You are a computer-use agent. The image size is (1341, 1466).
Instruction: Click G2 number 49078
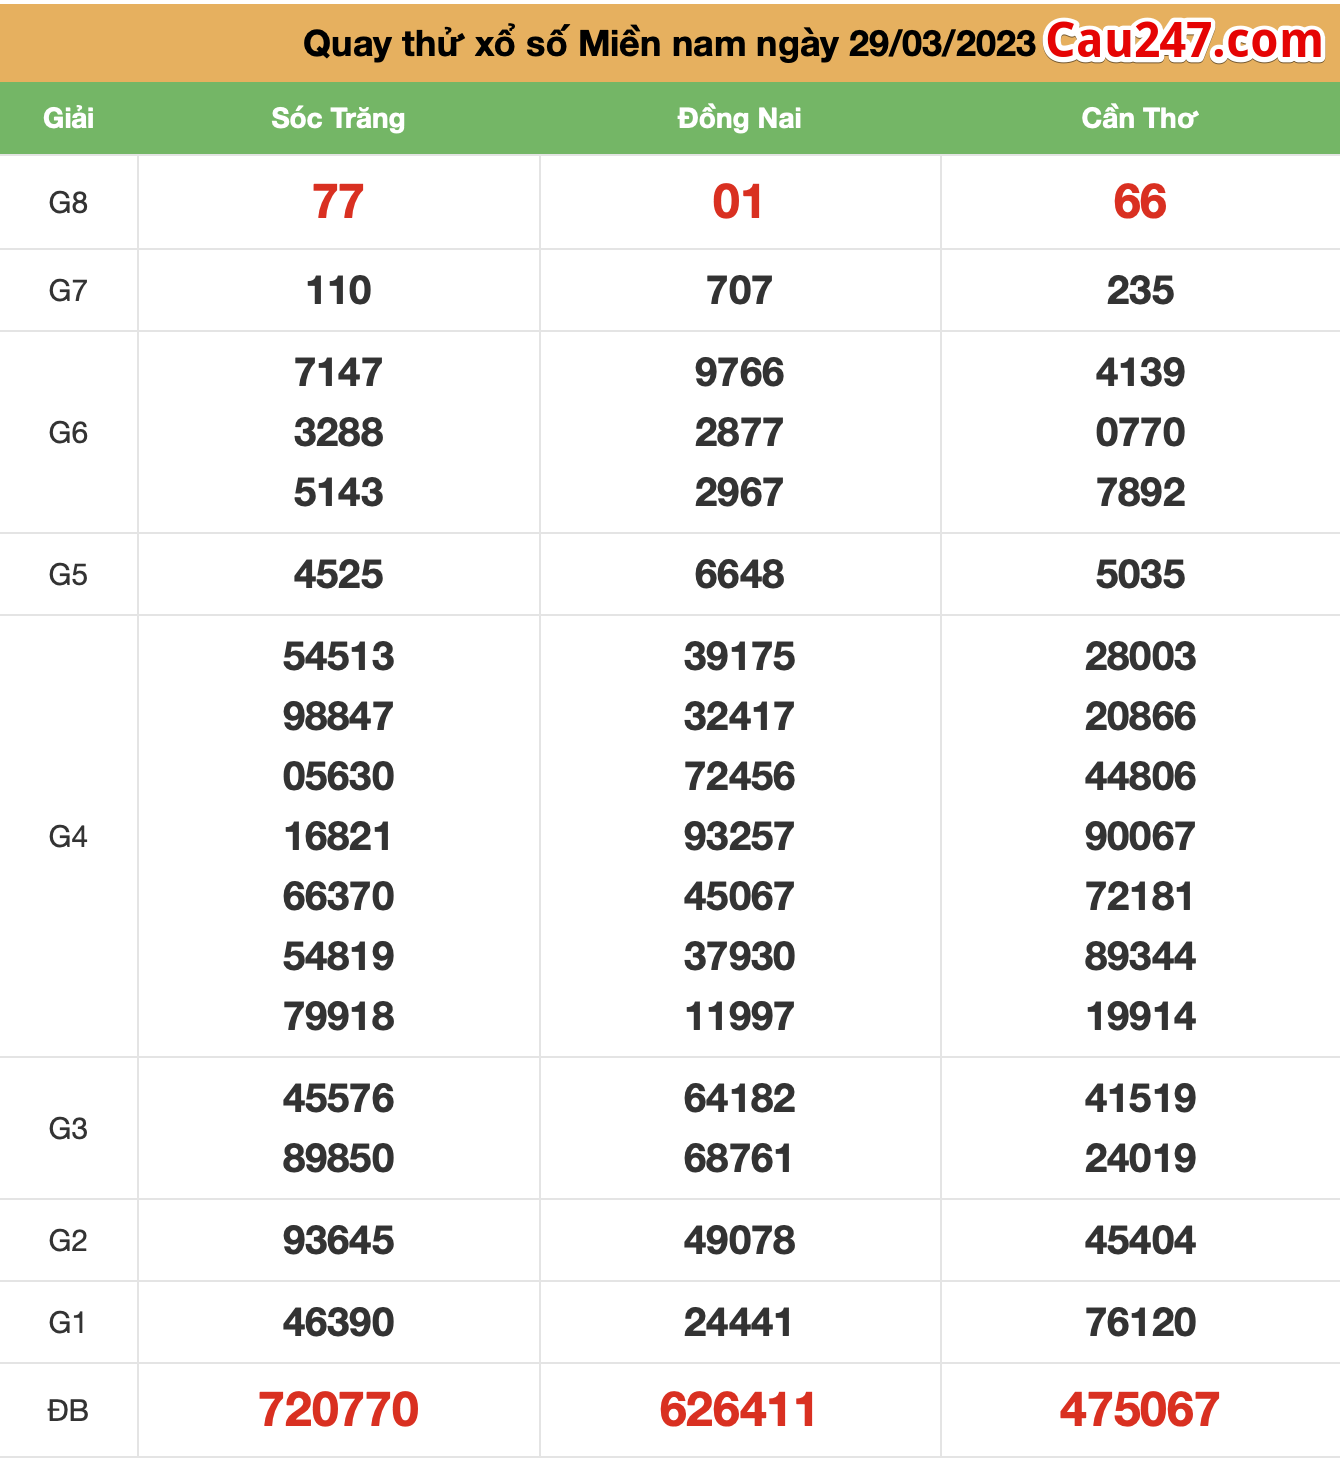pos(739,1241)
